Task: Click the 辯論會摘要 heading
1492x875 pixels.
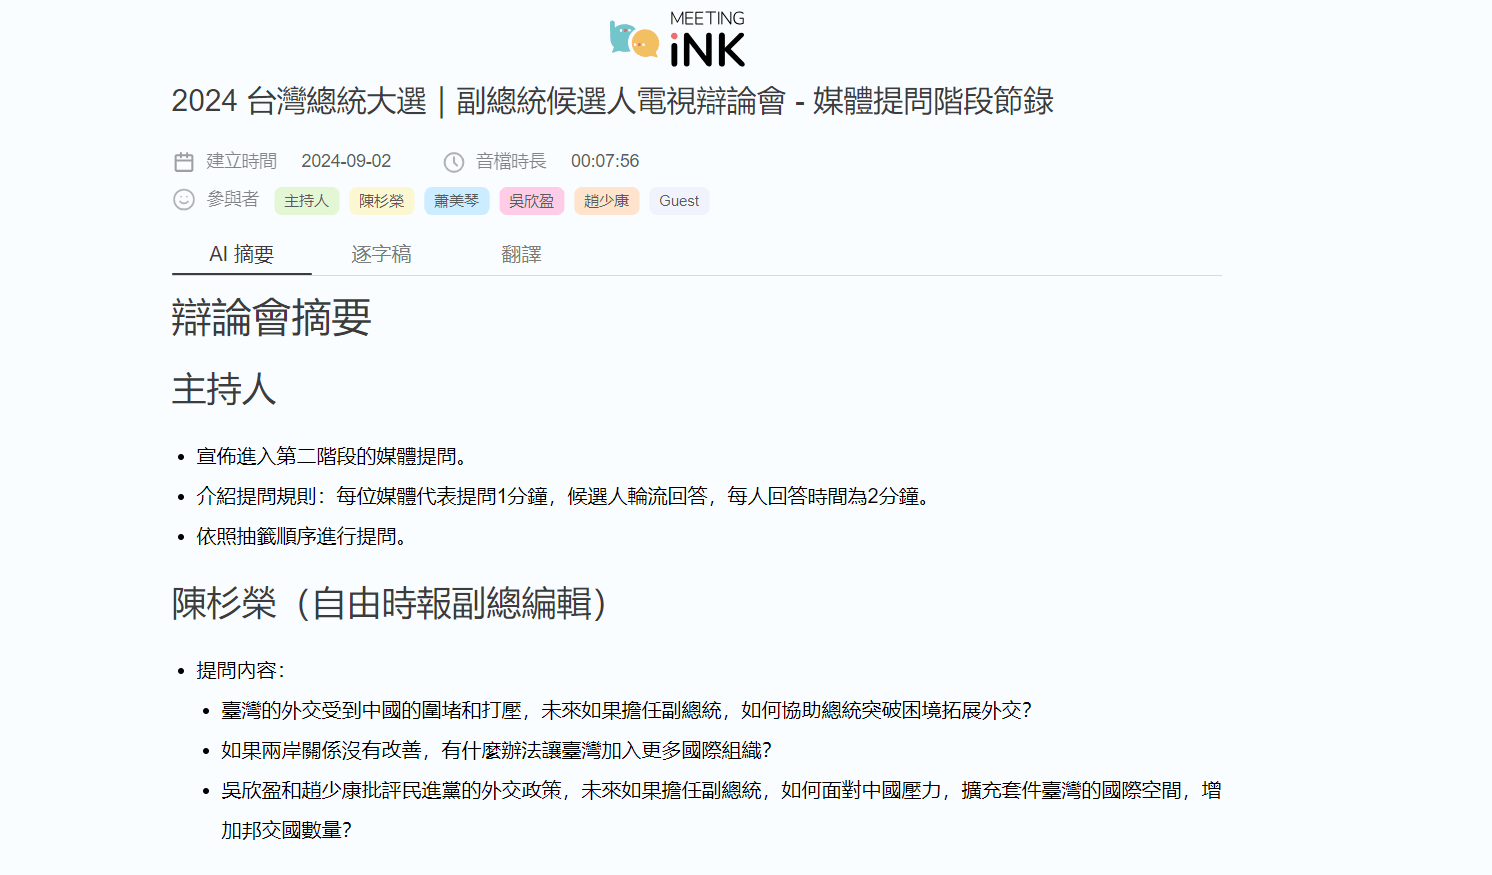Action: coord(271,318)
